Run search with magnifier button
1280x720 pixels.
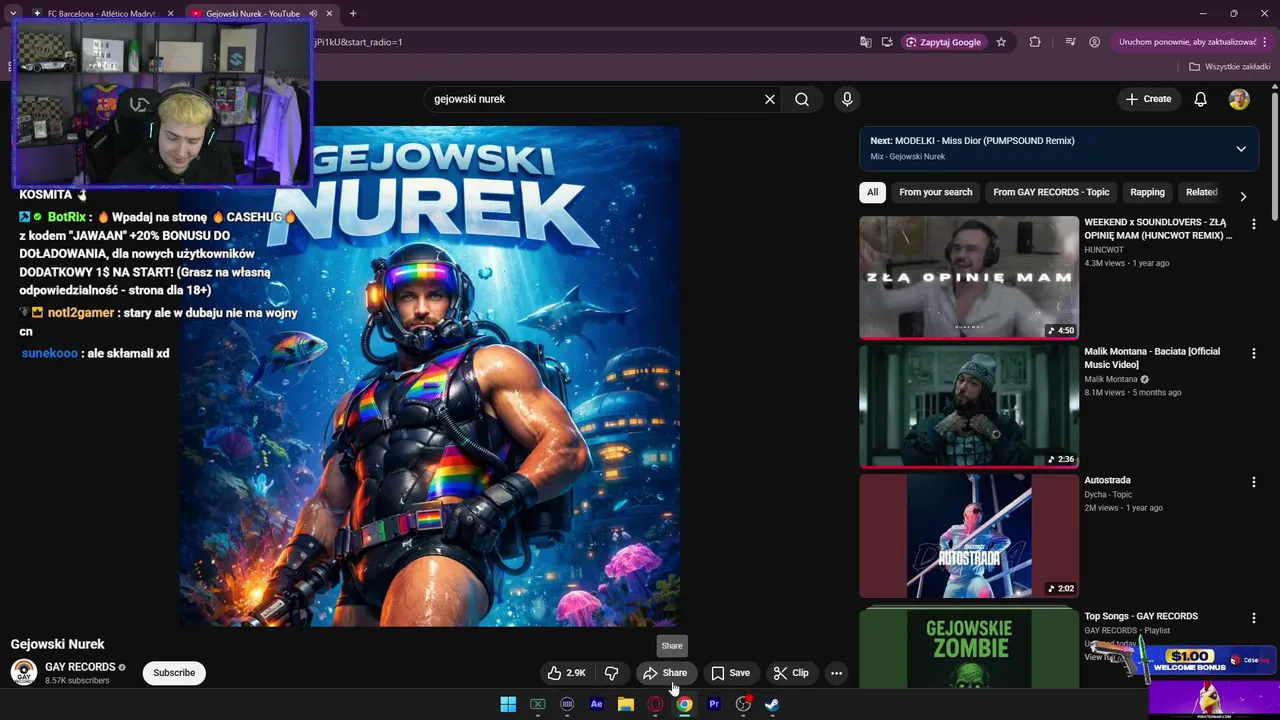802,99
